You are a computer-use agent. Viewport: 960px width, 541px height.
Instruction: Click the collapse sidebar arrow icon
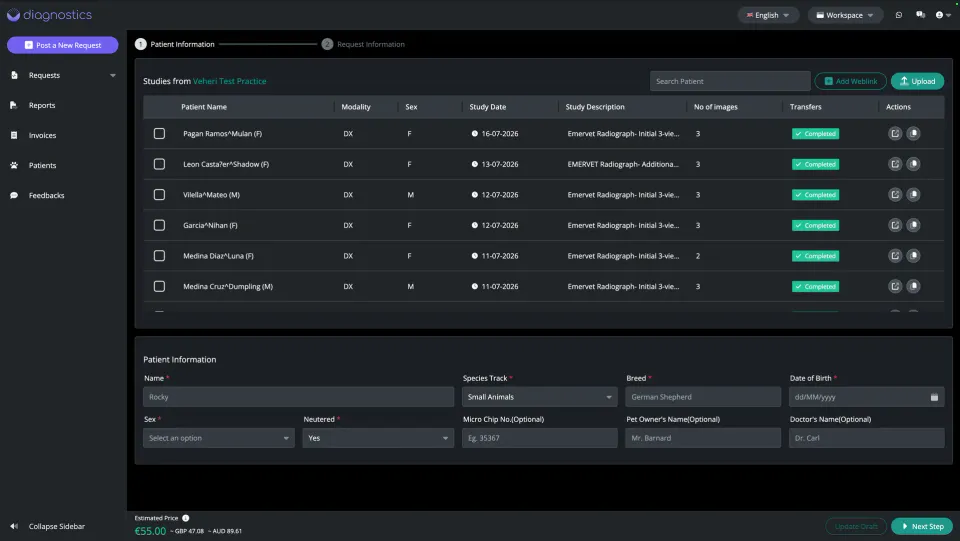point(14,526)
